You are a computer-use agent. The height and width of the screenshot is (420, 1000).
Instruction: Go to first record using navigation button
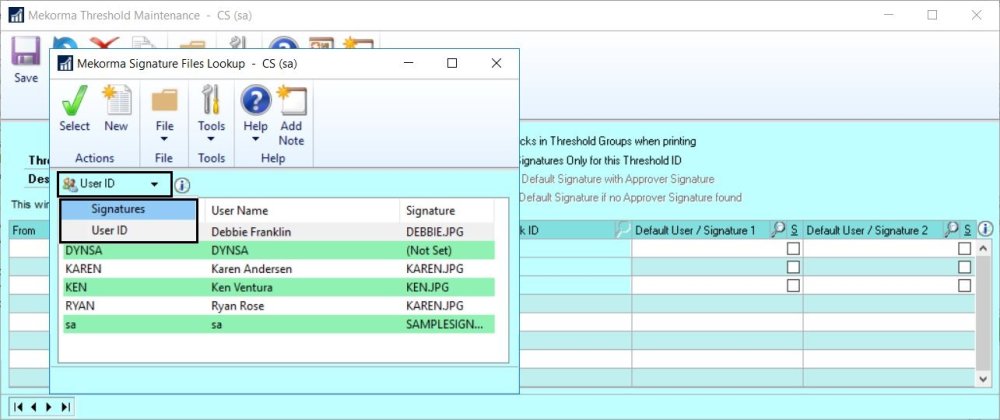(18, 407)
